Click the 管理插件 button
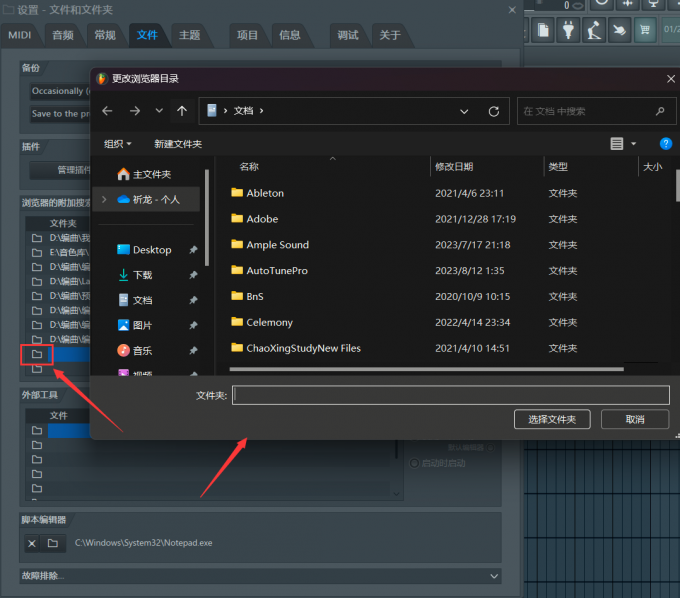Screen dimensions: 680x598 [x=60, y=170]
